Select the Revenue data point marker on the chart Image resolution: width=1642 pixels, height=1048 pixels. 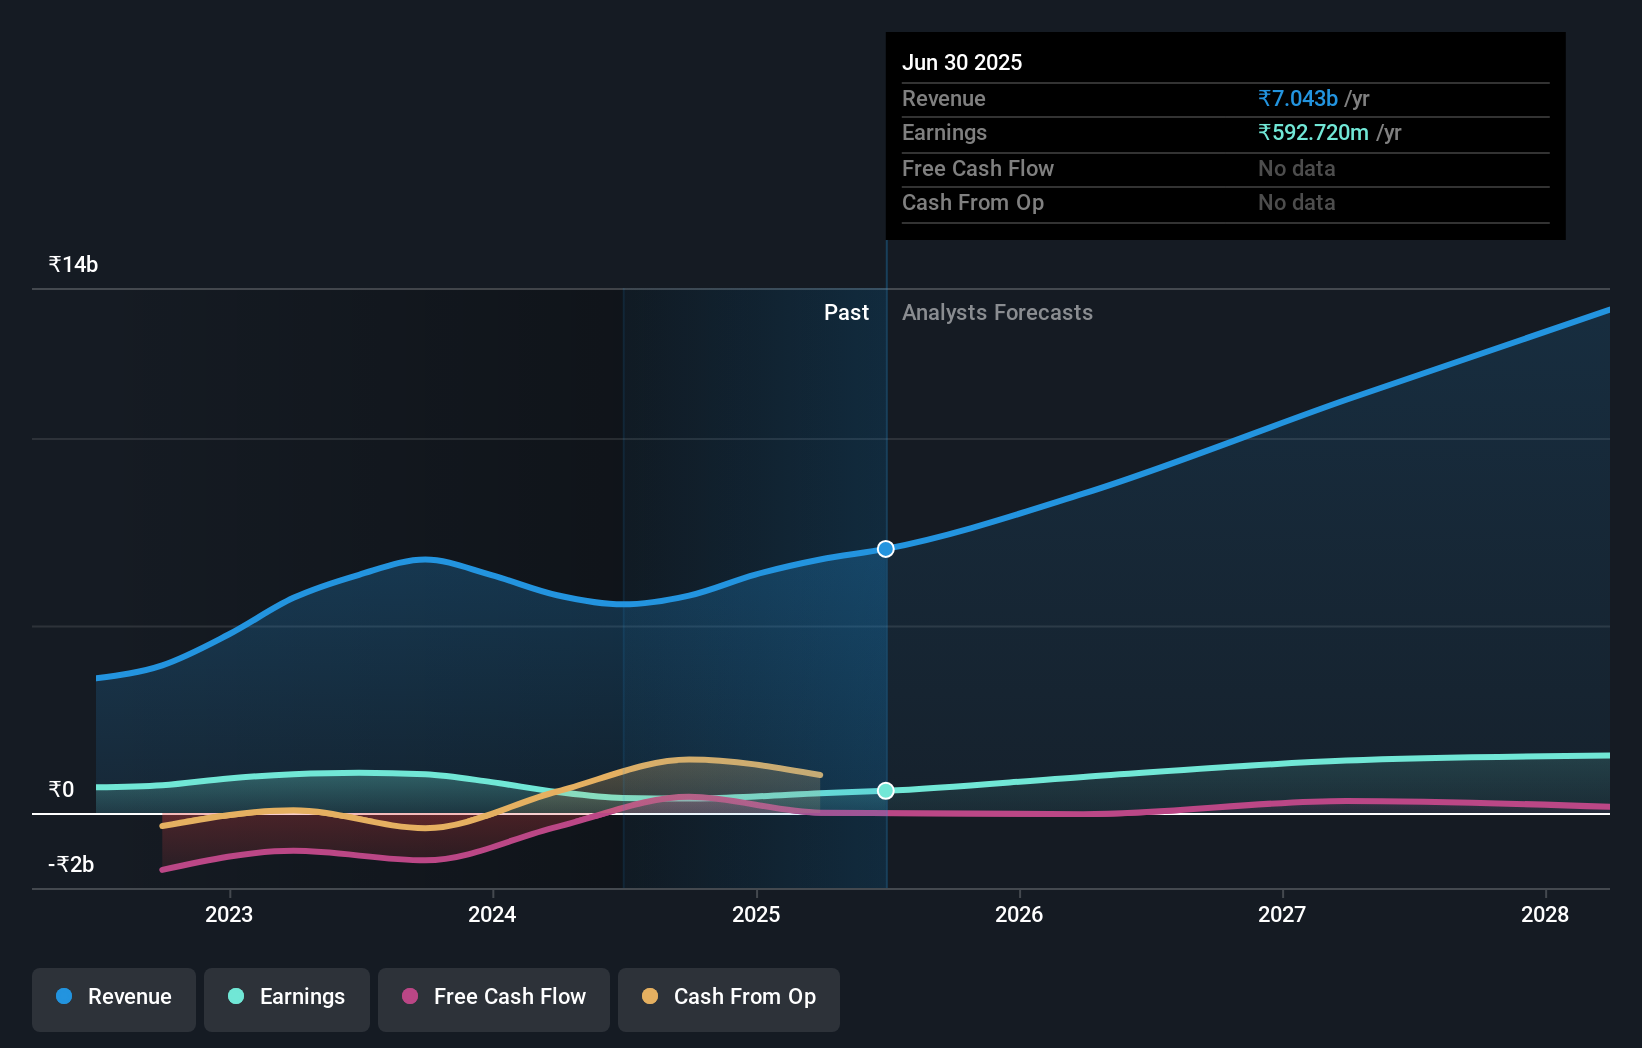click(884, 548)
